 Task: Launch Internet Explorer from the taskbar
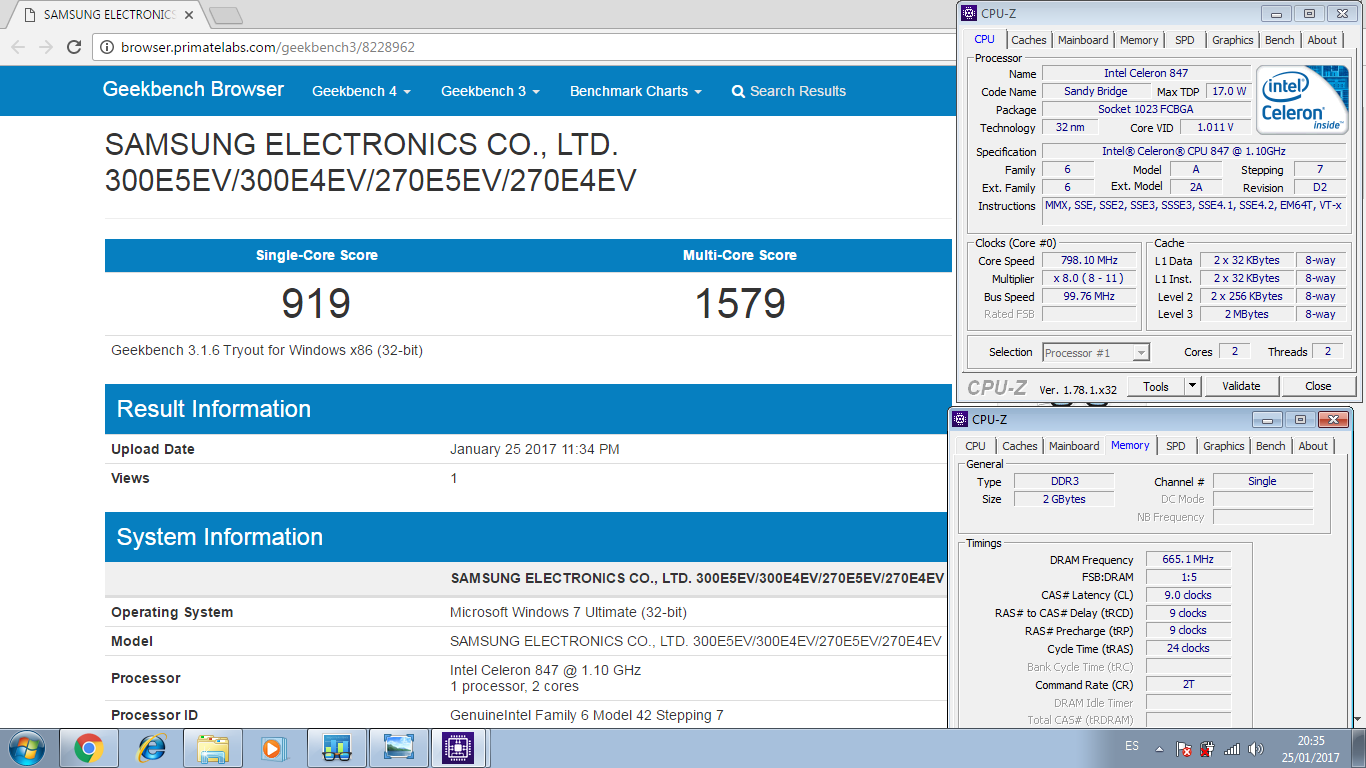[x=151, y=748]
